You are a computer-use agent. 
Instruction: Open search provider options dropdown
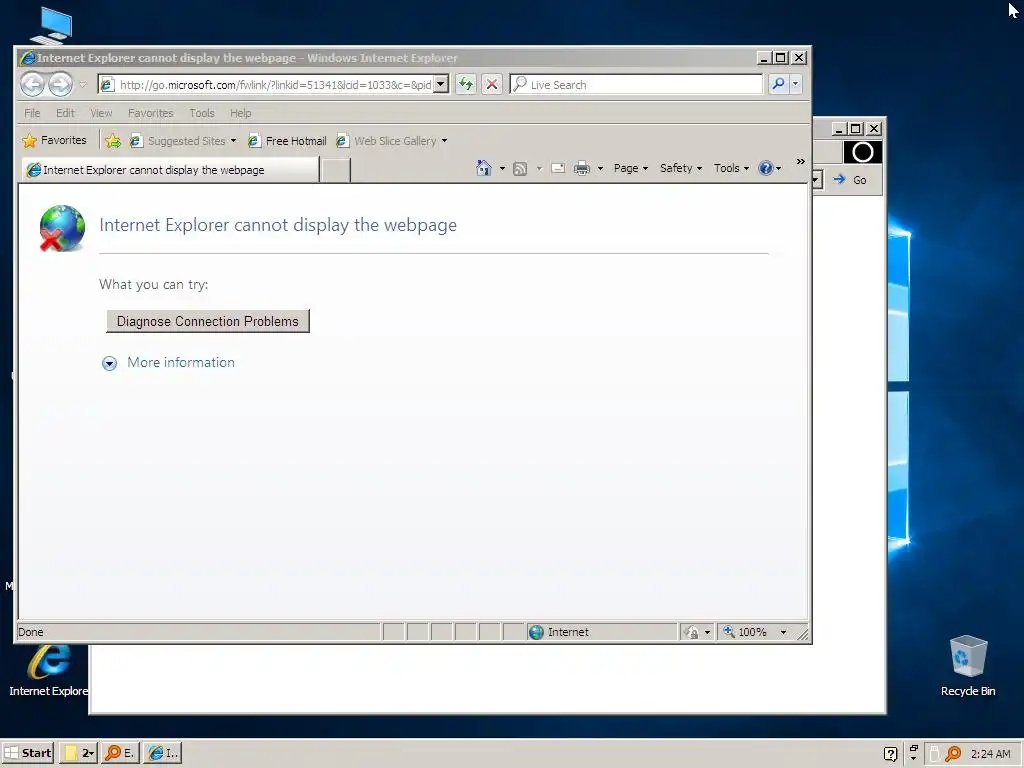[x=795, y=84]
